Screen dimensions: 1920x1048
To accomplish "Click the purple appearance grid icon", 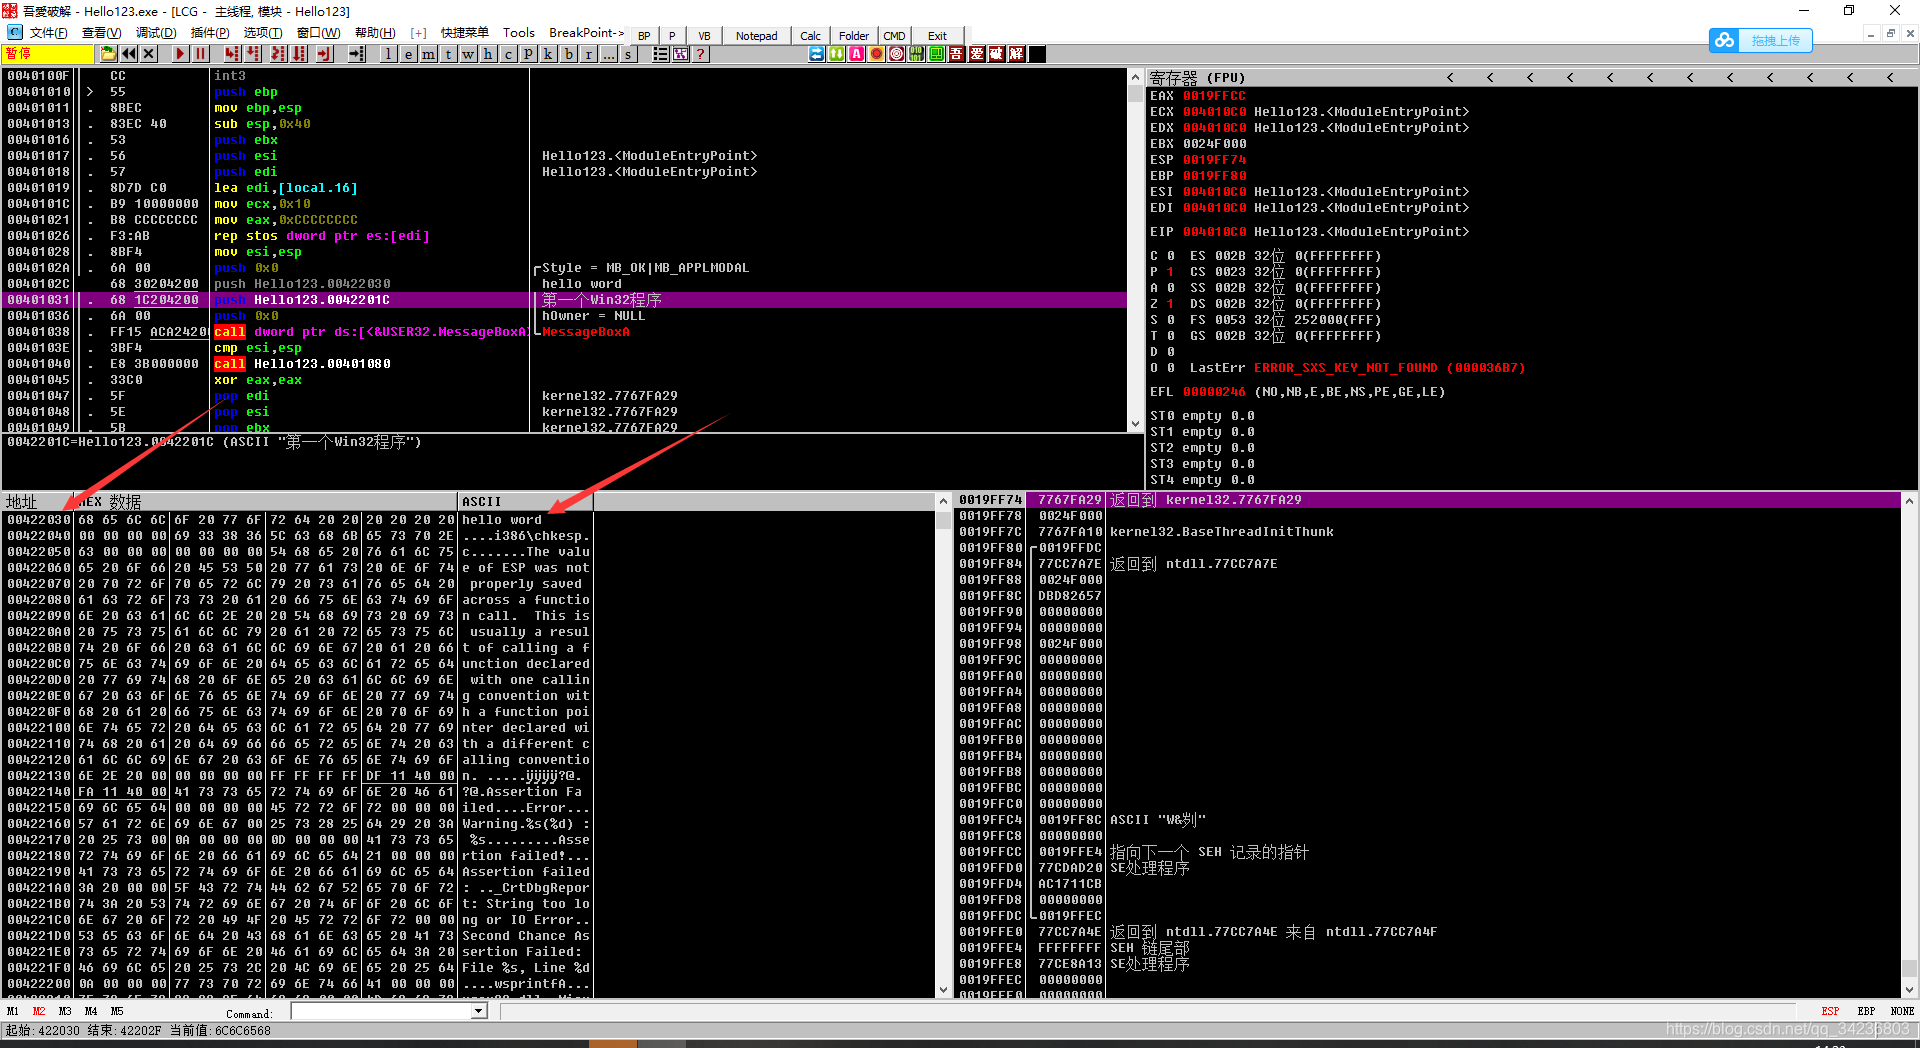I will 681,54.
